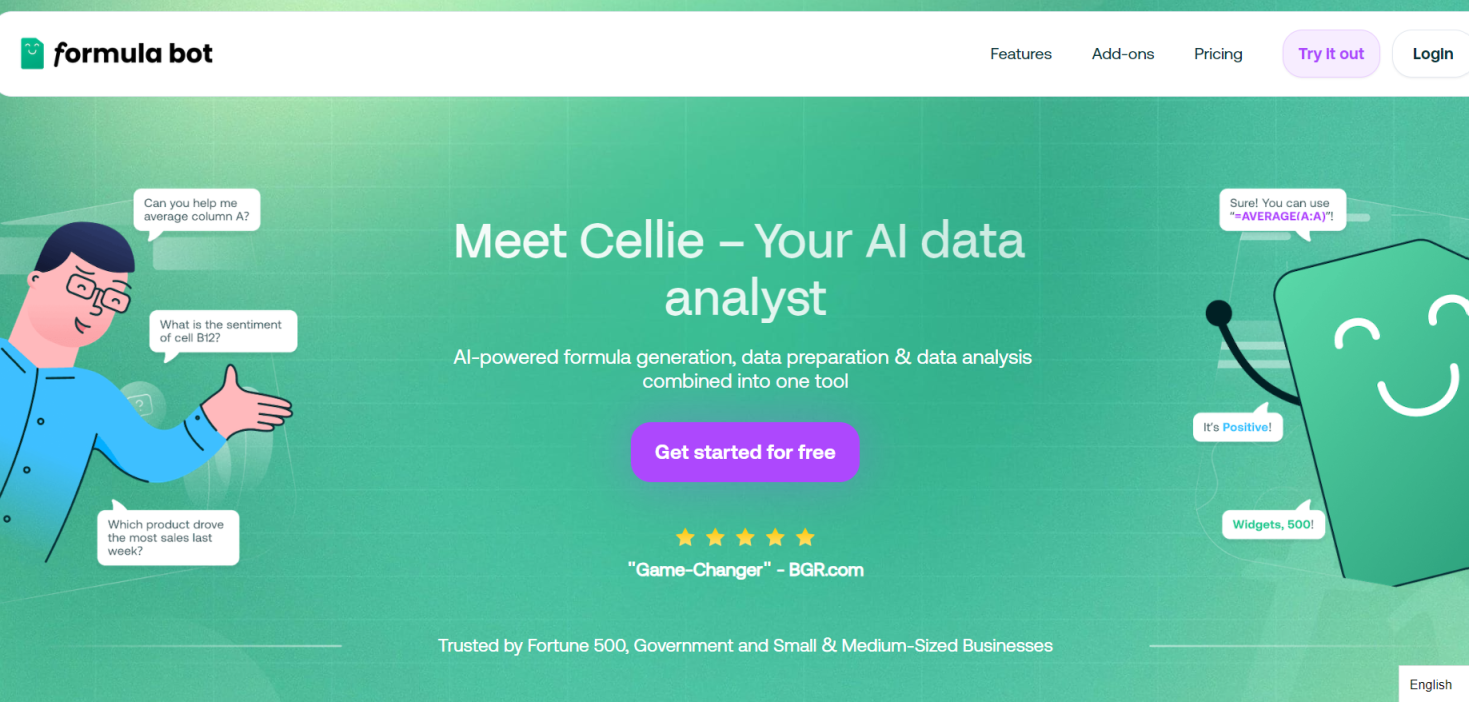Image resolution: width=1469 pixels, height=702 pixels.
Task: Click the '=AVERAGE(A:A)' speech bubble
Action: tap(1282, 209)
